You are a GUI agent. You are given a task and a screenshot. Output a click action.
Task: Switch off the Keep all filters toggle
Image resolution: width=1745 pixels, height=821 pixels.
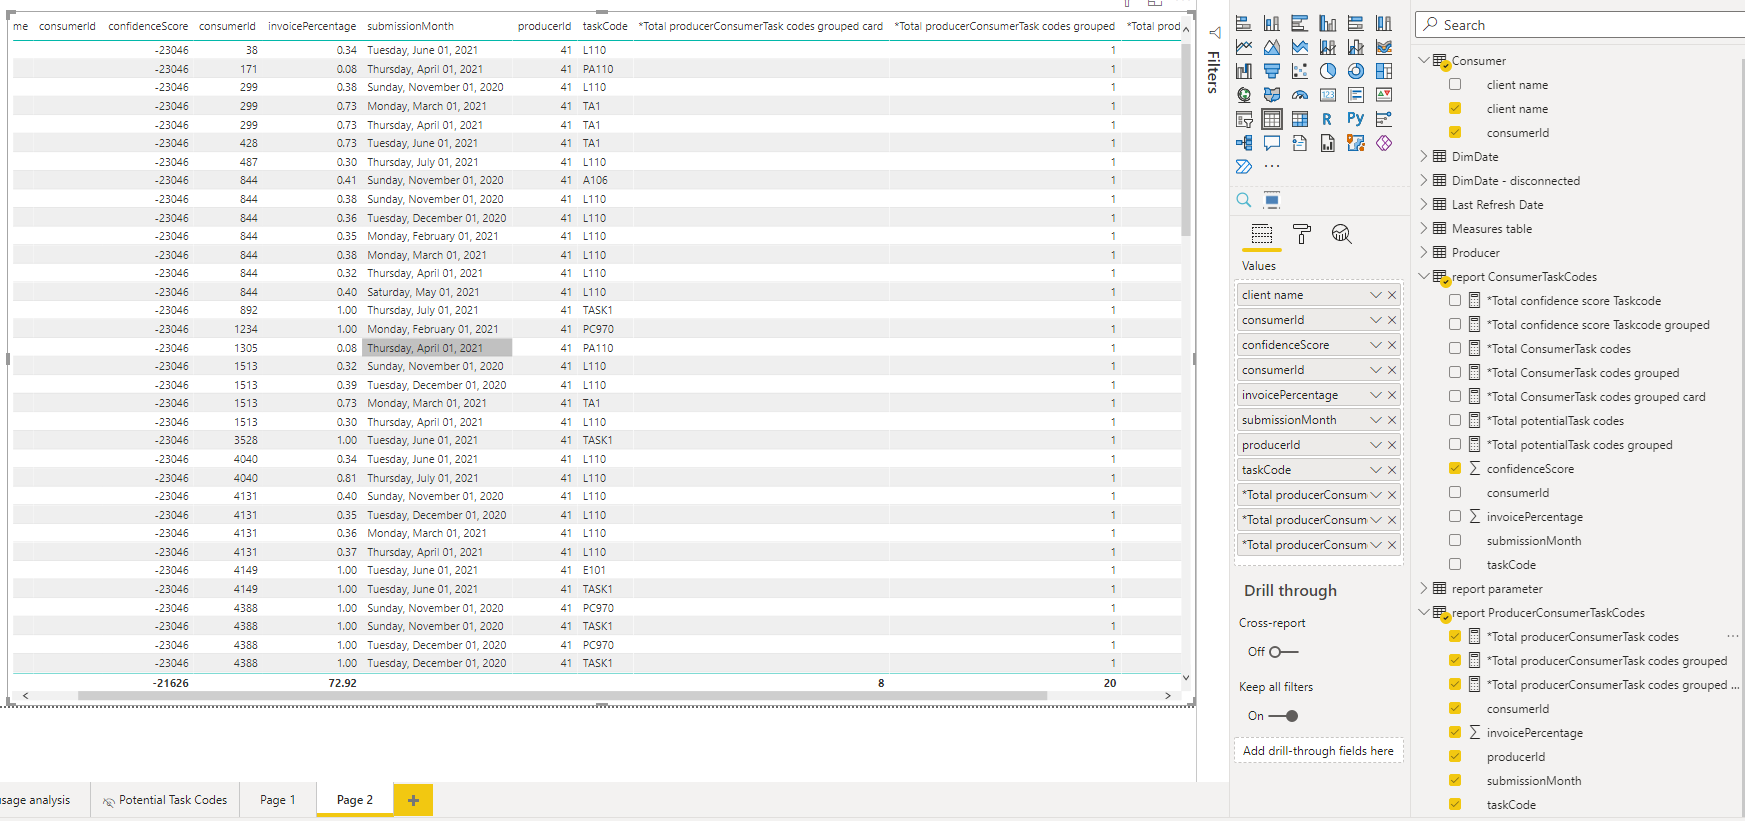1284,716
